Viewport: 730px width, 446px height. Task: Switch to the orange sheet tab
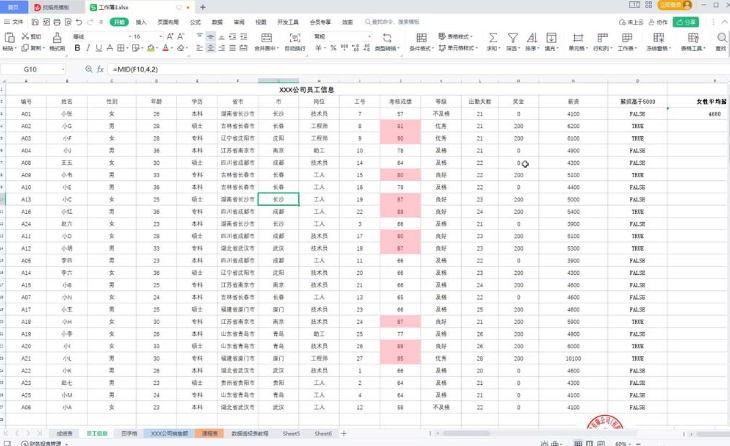pyautogui.click(x=210, y=433)
